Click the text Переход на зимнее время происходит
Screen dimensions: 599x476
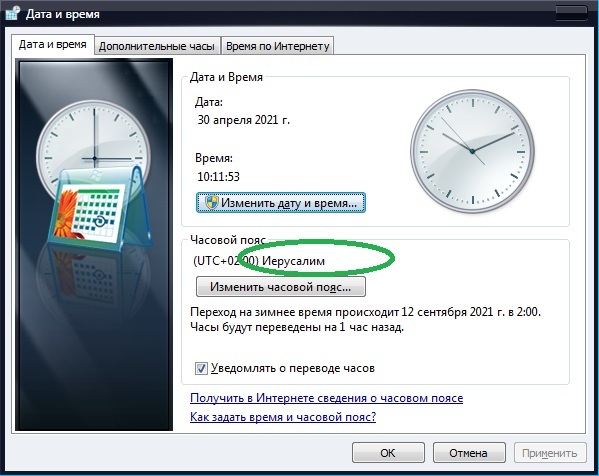pyautogui.click(x=295, y=312)
